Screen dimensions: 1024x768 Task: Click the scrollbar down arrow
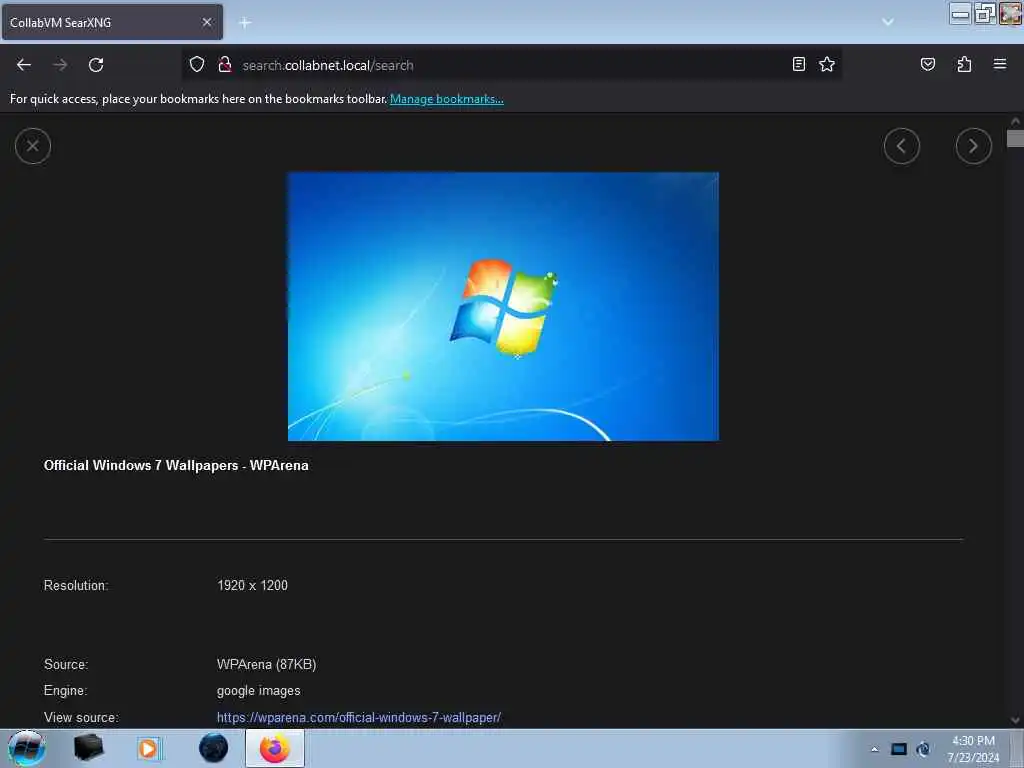[x=1015, y=720]
